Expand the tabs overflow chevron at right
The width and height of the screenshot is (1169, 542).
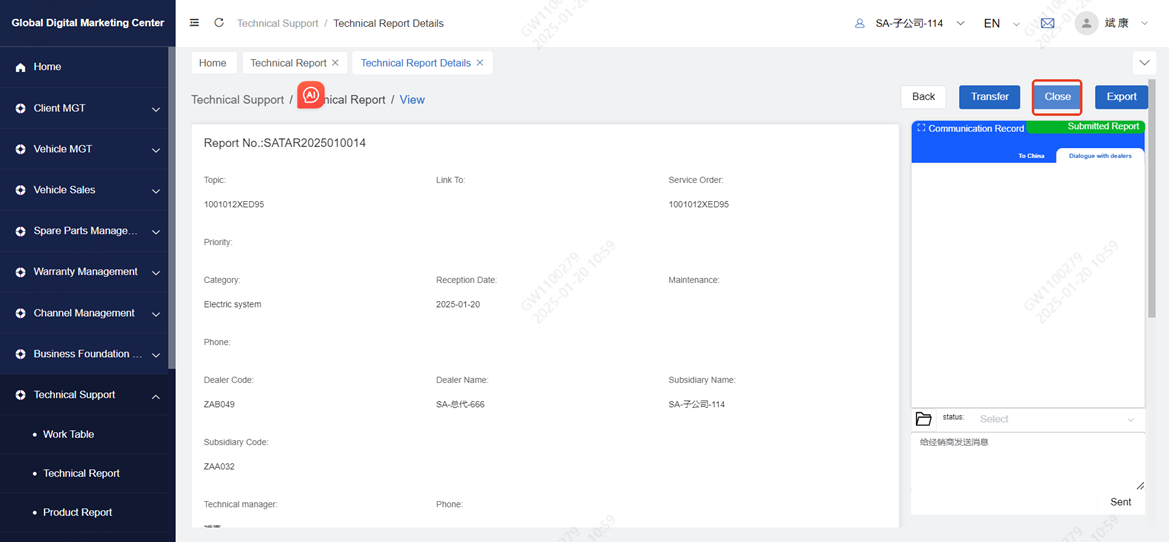(x=1144, y=63)
